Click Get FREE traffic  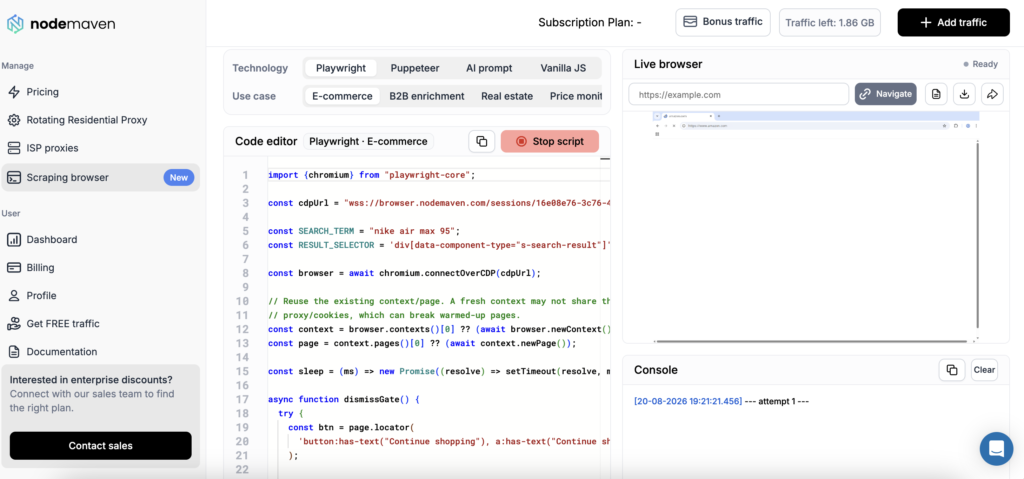(x=63, y=324)
